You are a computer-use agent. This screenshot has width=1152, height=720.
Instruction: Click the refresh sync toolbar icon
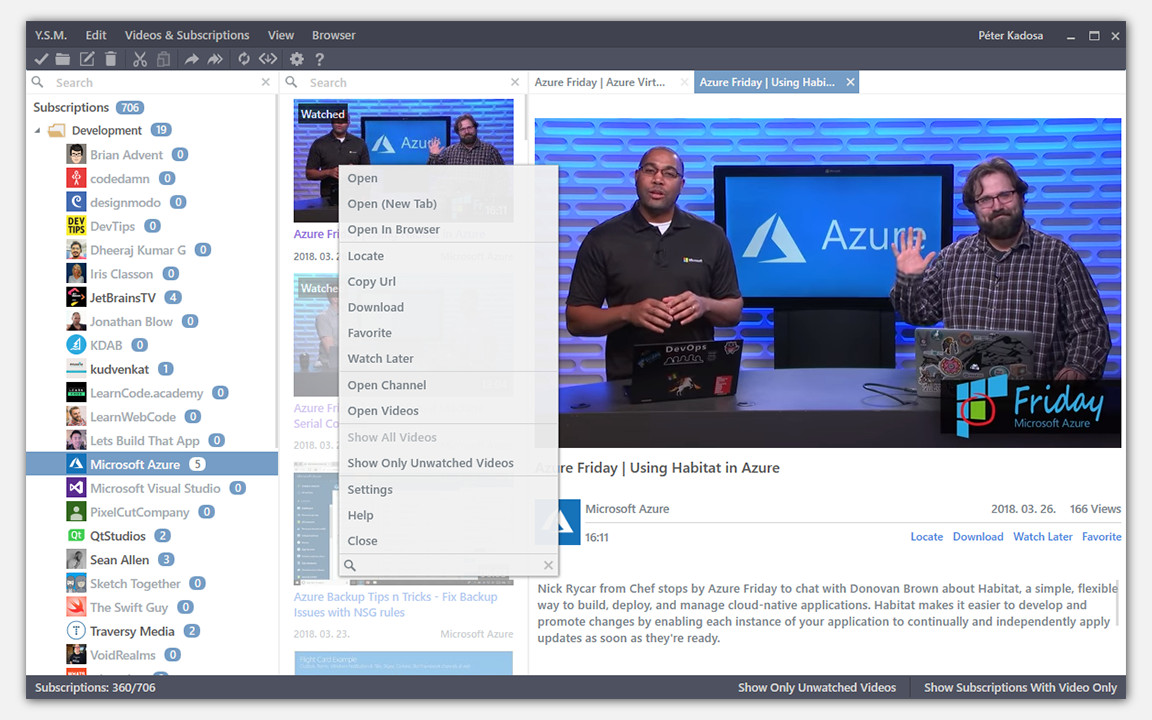[243, 59]
